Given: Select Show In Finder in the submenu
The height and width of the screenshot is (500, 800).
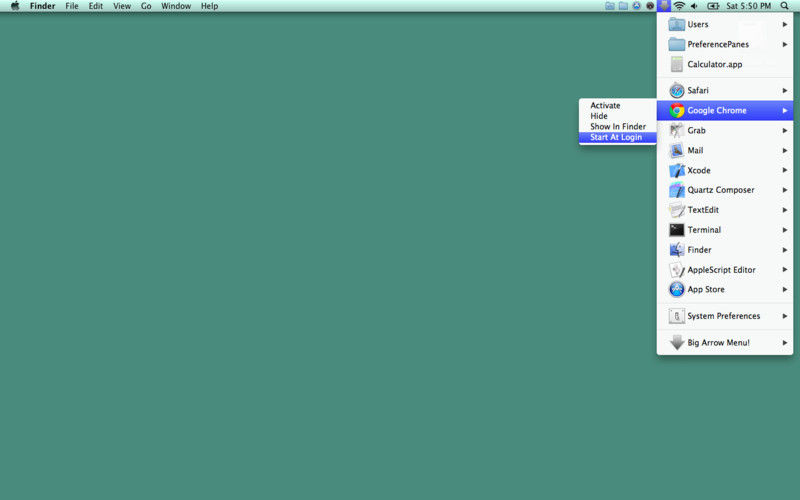Looking at the screenshot, I should [x=617, y=127].
